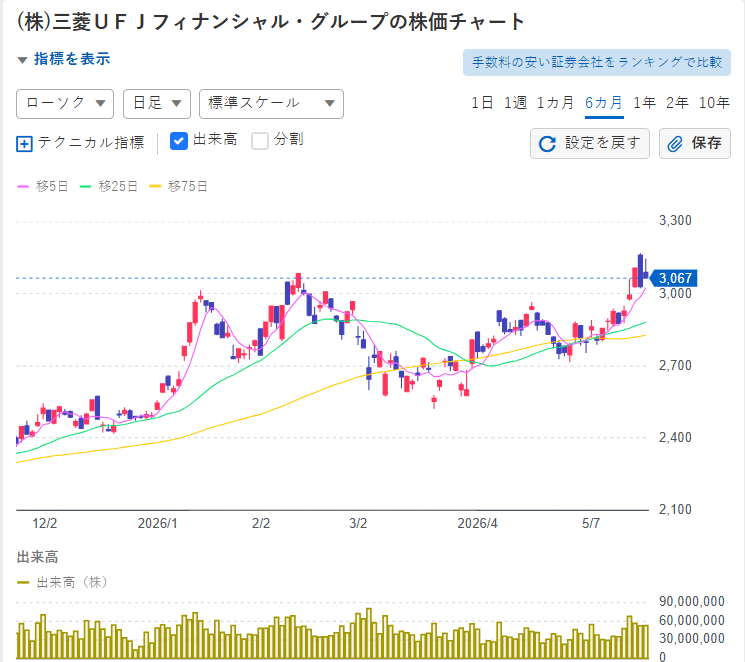This screenshot has width=745, height=662.
Task: Click the circular refresh icon in 設定を戻す
Action: [x=547, y=144]
